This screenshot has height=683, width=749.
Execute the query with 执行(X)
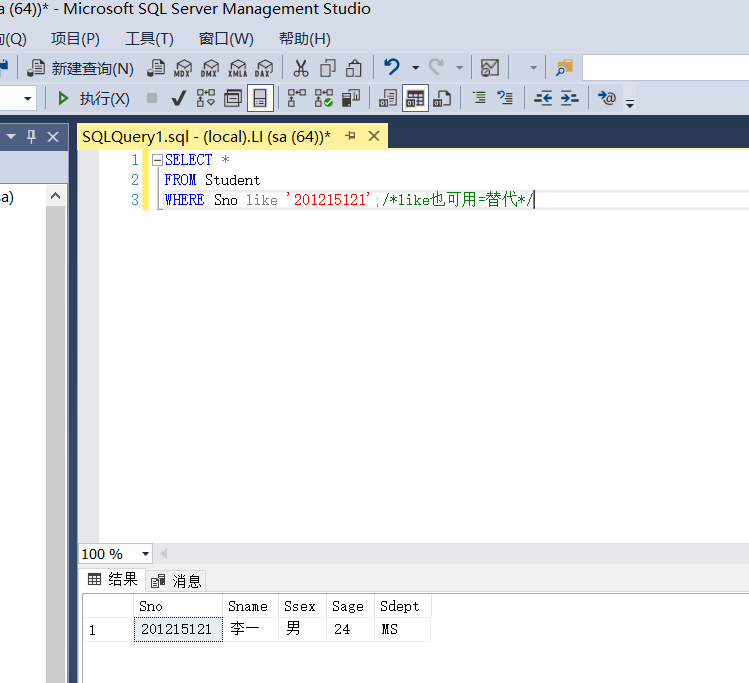click(x=93, y=99)
